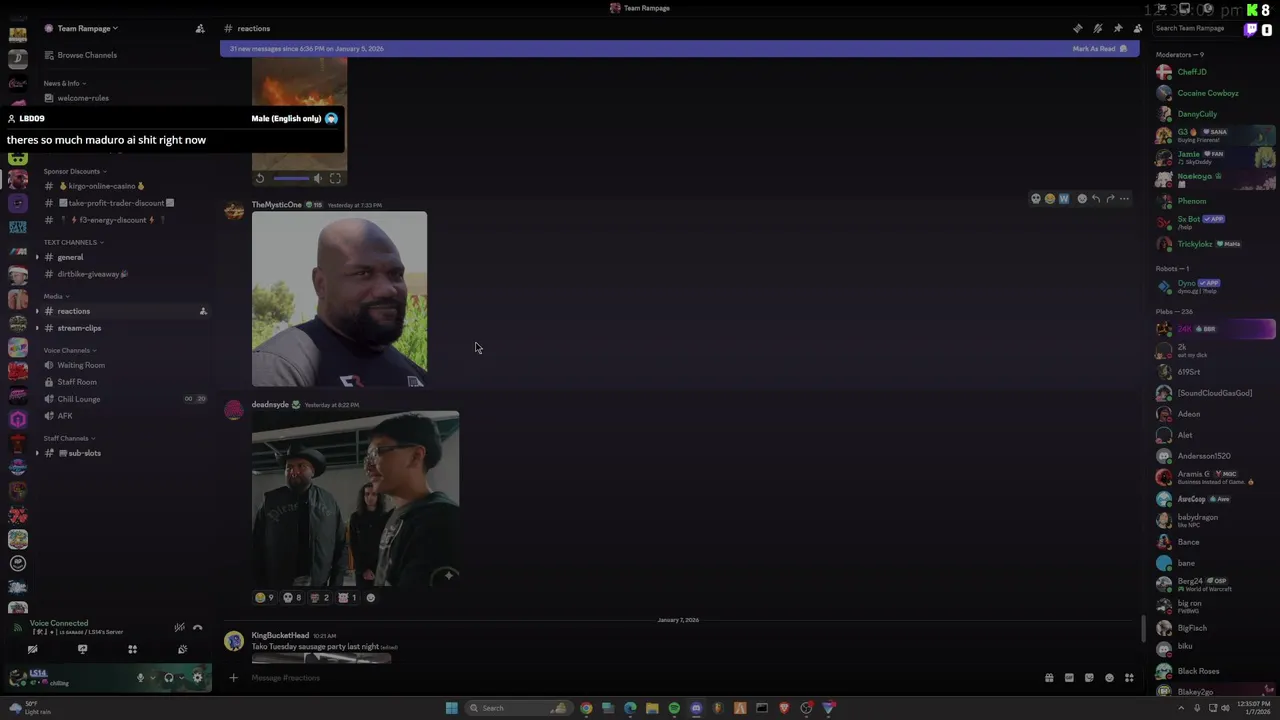Viewport: 1280px width, 720px height.
Task: Open TheMysticOne's bald man image
Action: 339,299
